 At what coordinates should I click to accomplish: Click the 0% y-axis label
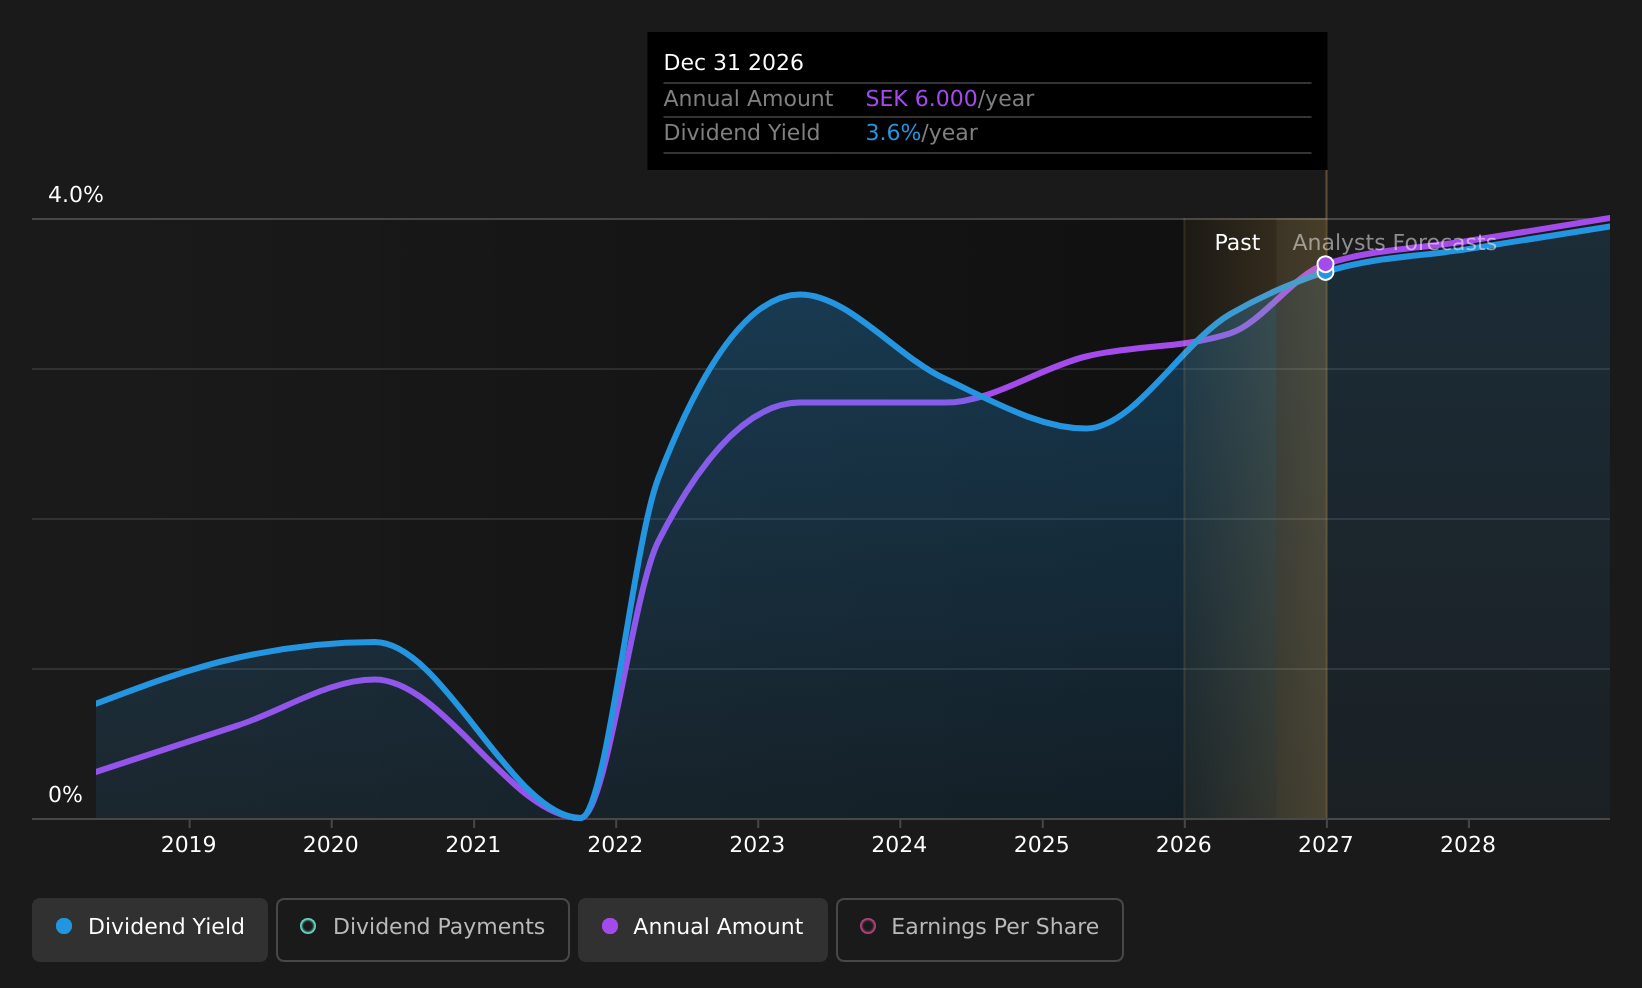coord(66,795)
